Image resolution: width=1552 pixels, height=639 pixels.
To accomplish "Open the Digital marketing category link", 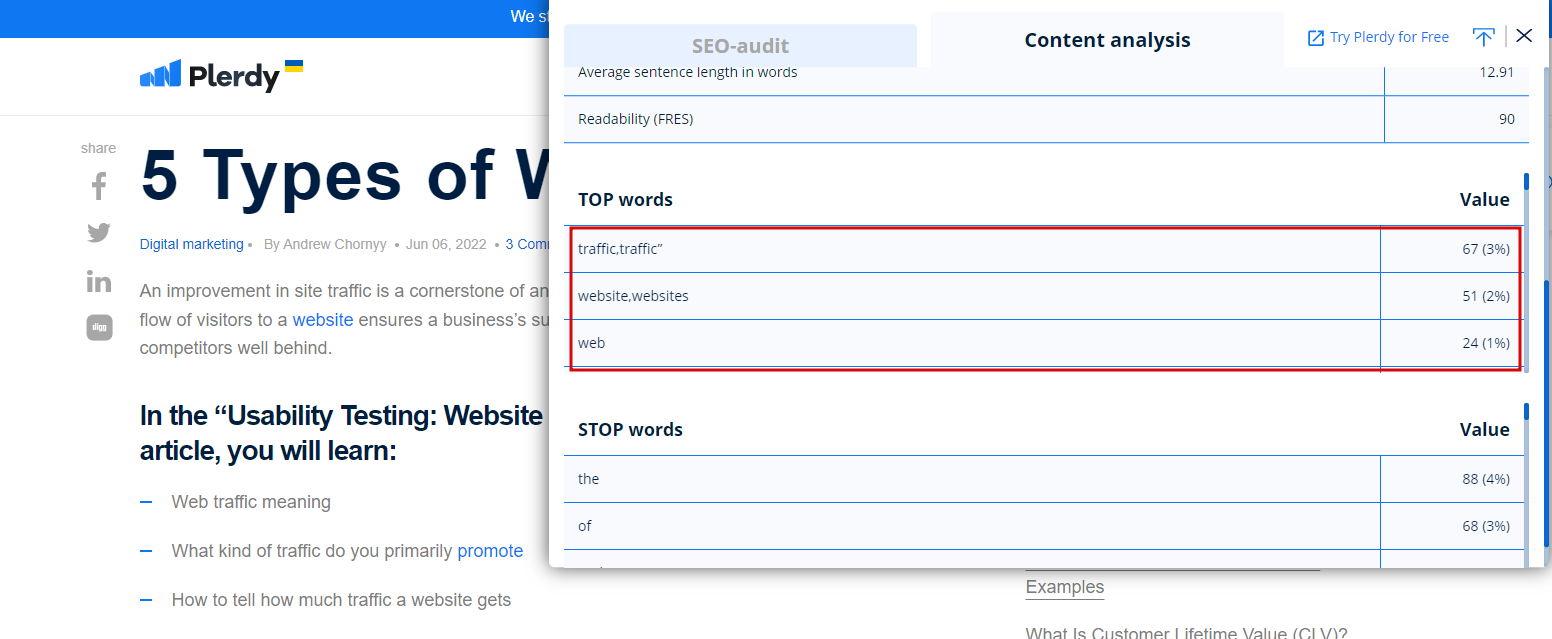I will (x=191, y=244).
